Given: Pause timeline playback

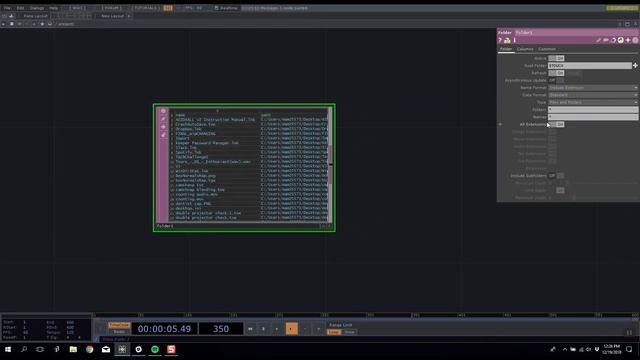Looking at the screenshot, I should [263, 329].
